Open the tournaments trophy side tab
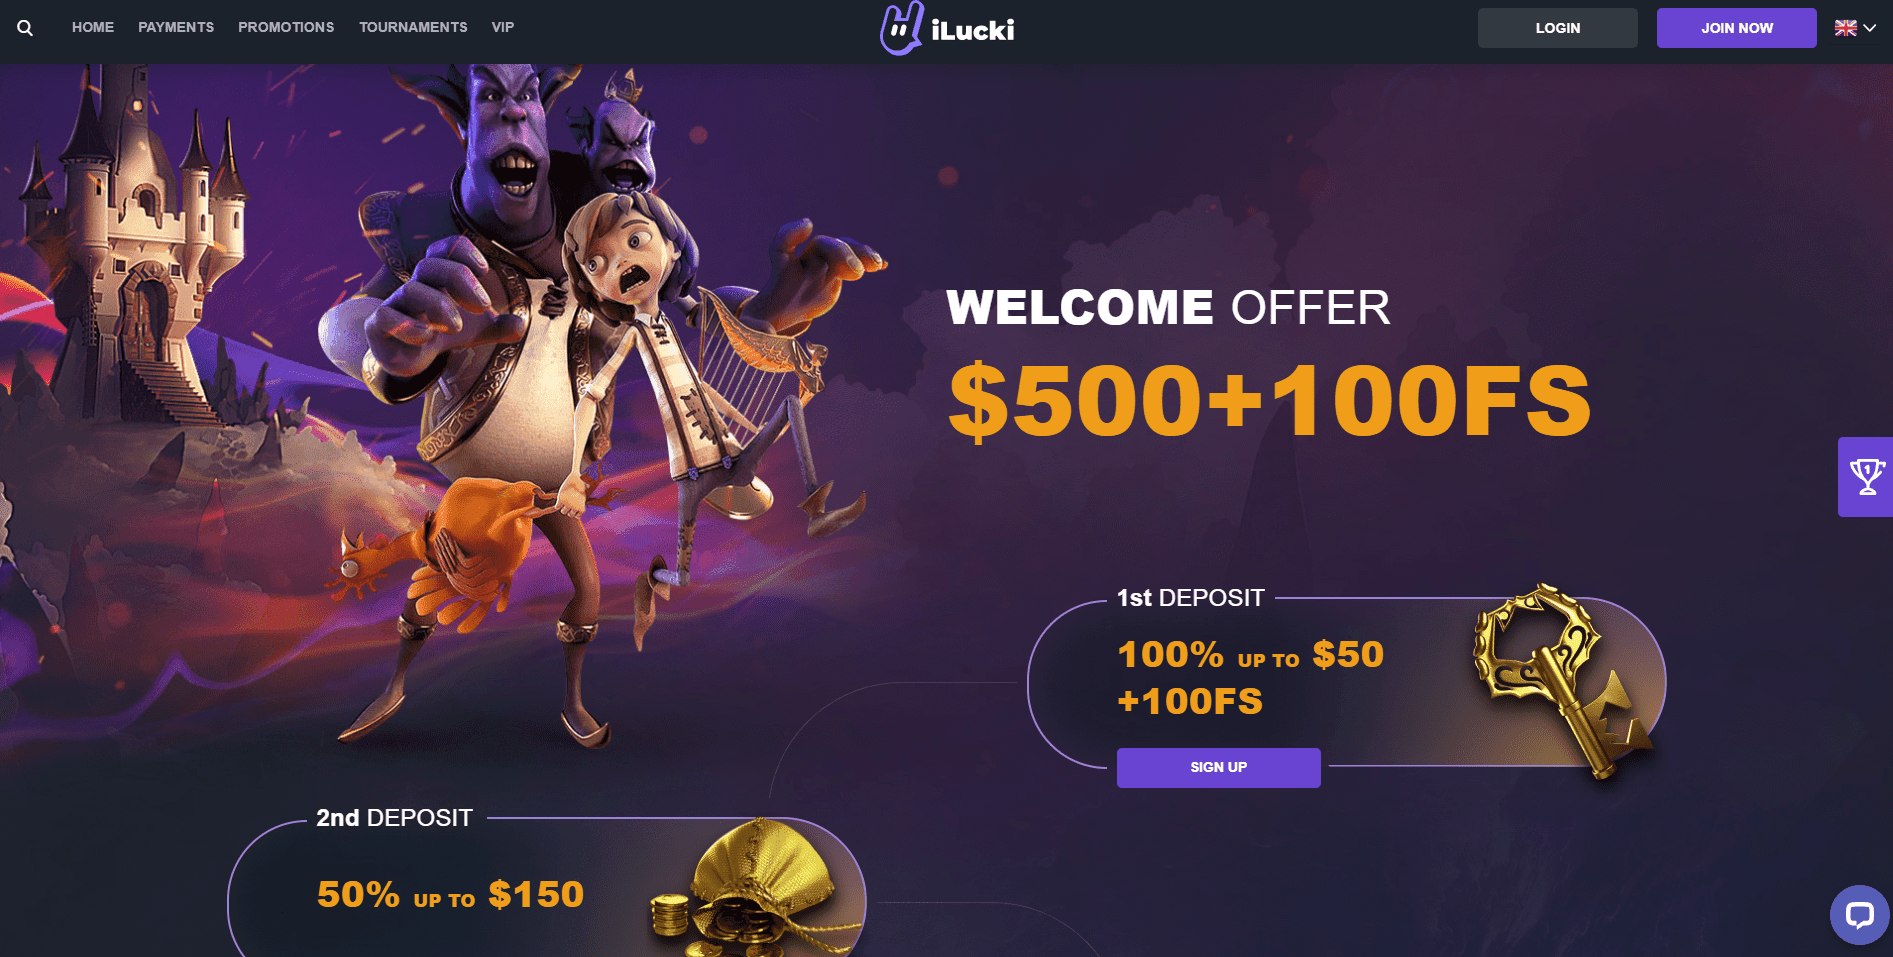 click(1866, 477)
